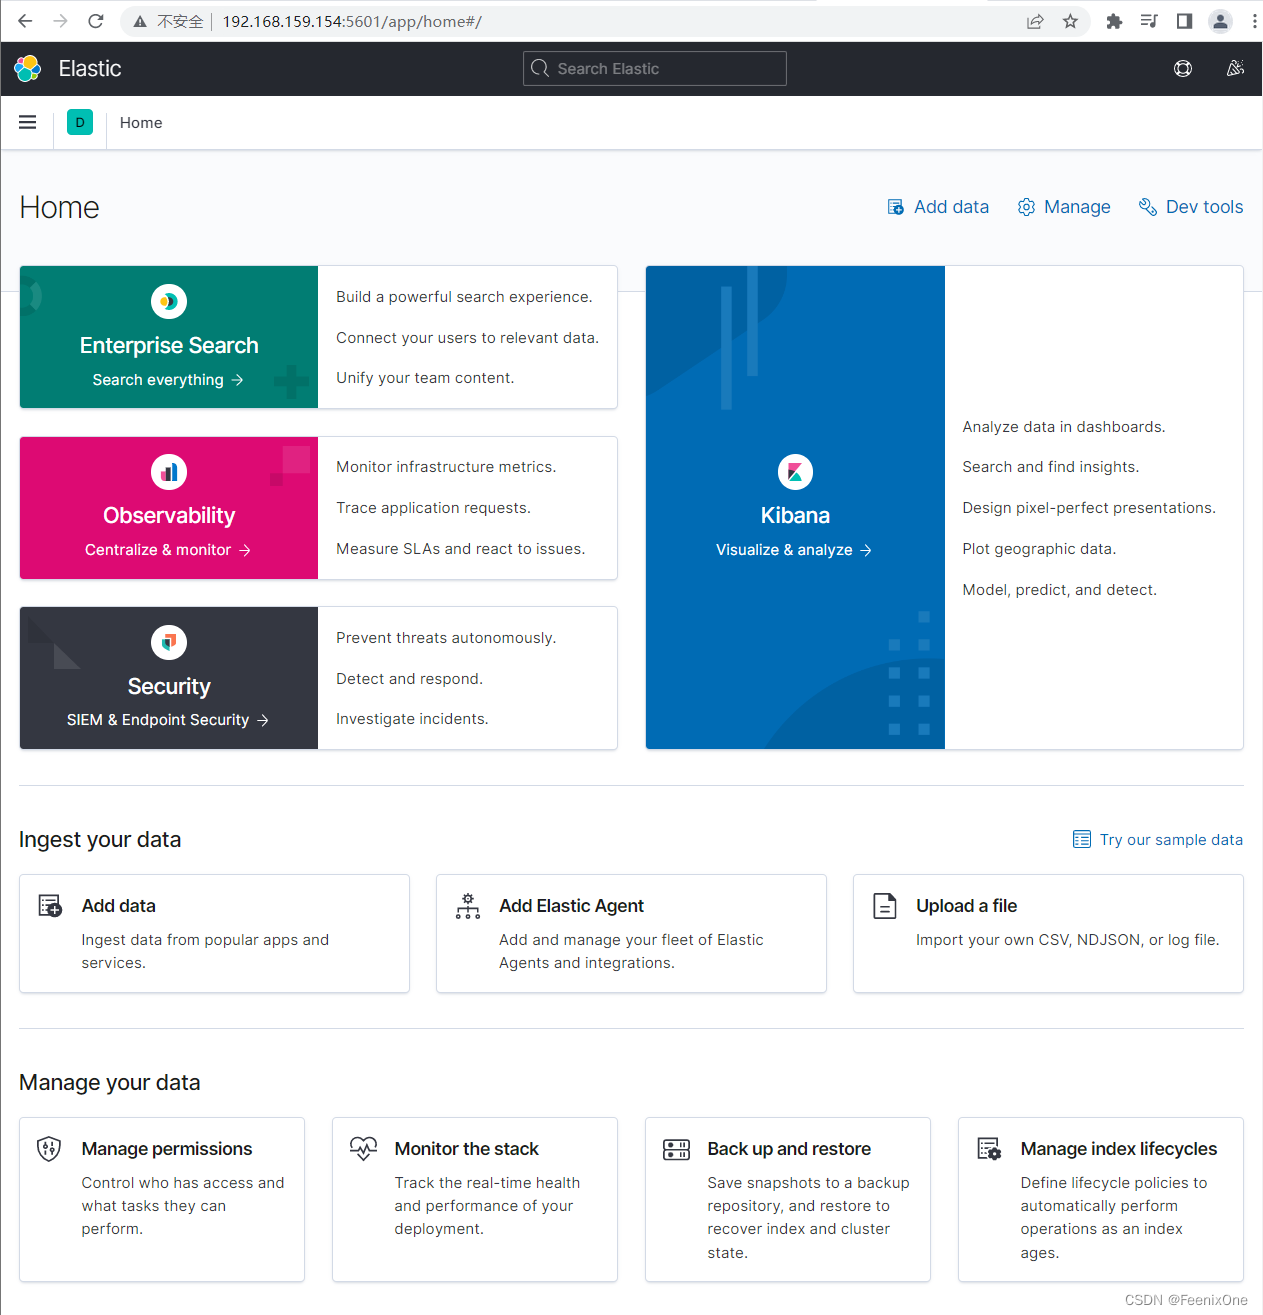Click 'Plot geographic data.' text
Image resolution: width=1263 pixels, height=1315 pixels.
tap(1039, 549)
